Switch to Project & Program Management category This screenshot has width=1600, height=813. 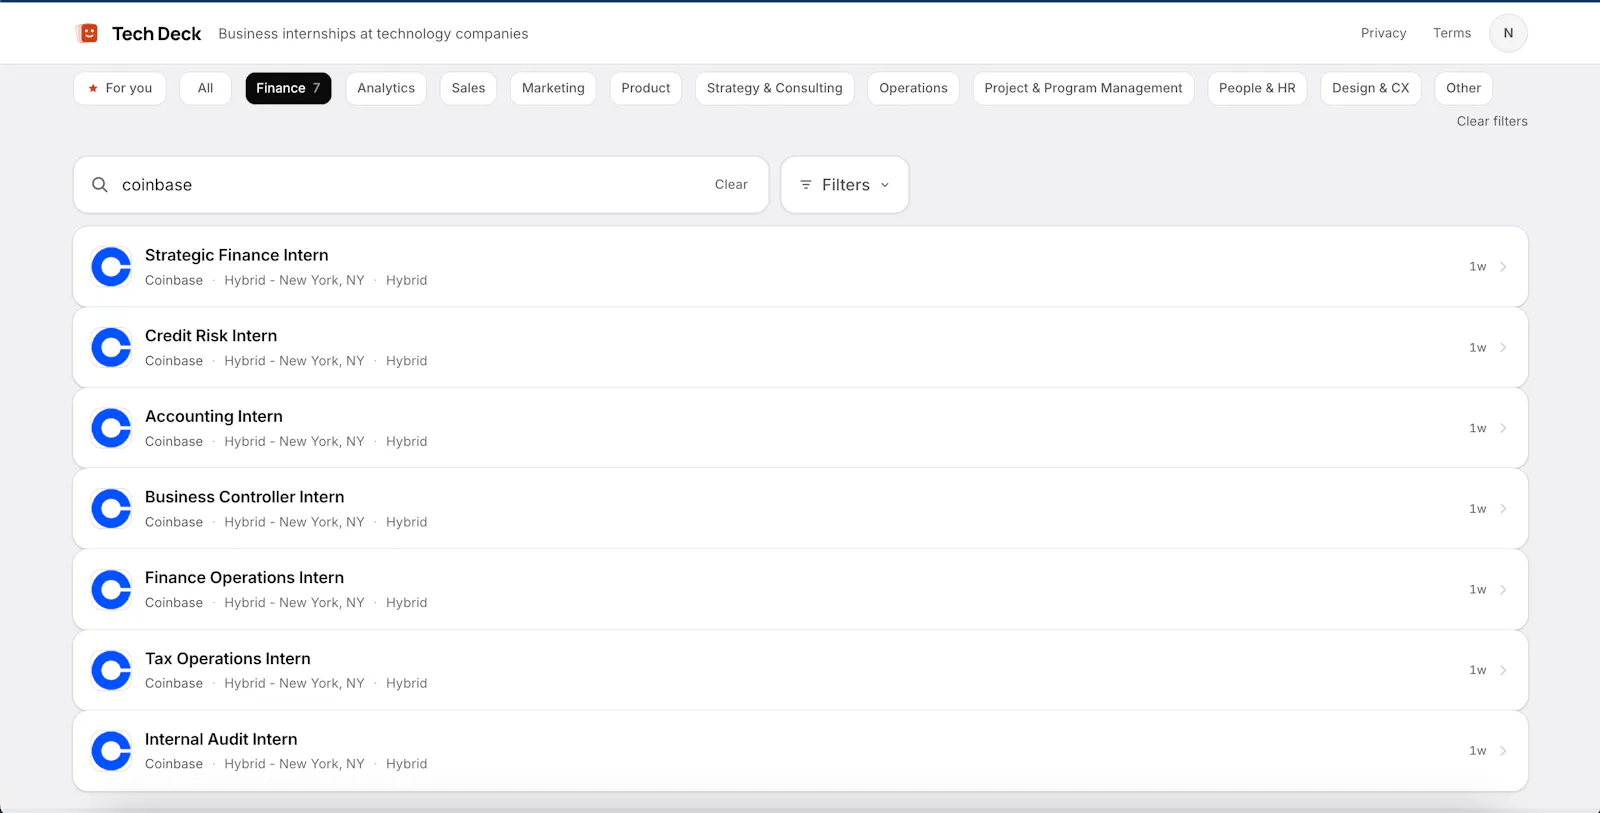pyautogui.click(x=1083, y=88)
